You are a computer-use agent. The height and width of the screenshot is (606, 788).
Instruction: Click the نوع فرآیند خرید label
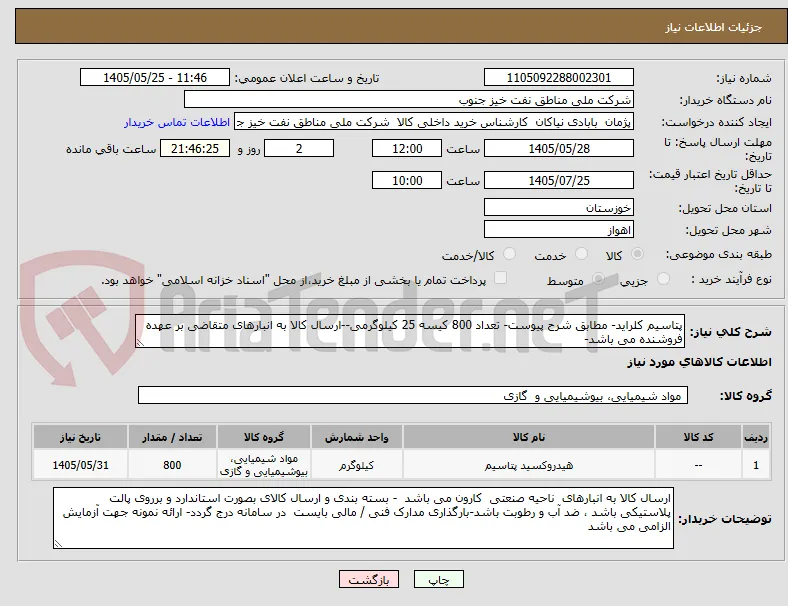click(731, 279)
